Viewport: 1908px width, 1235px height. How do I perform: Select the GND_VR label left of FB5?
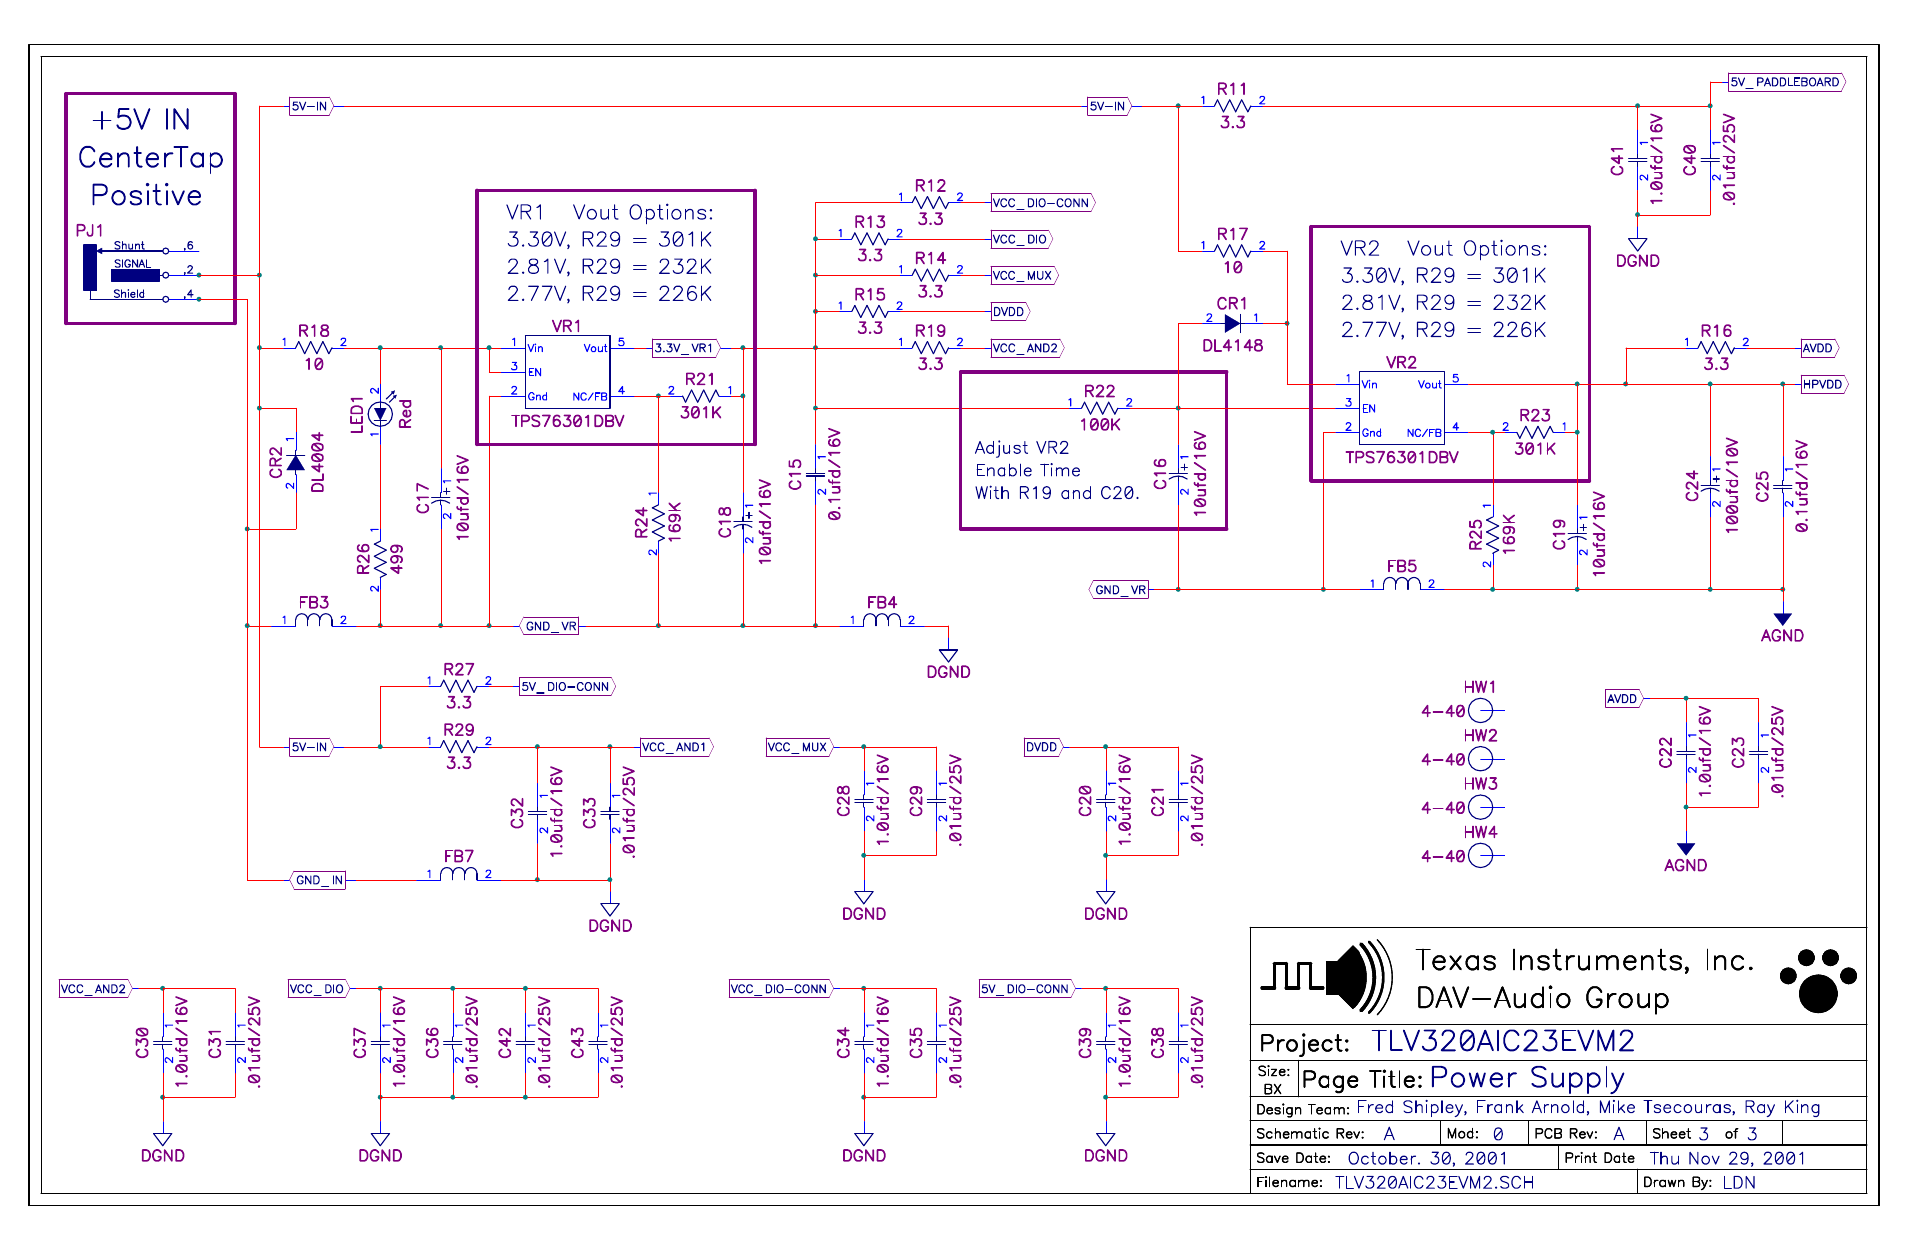1119,590
